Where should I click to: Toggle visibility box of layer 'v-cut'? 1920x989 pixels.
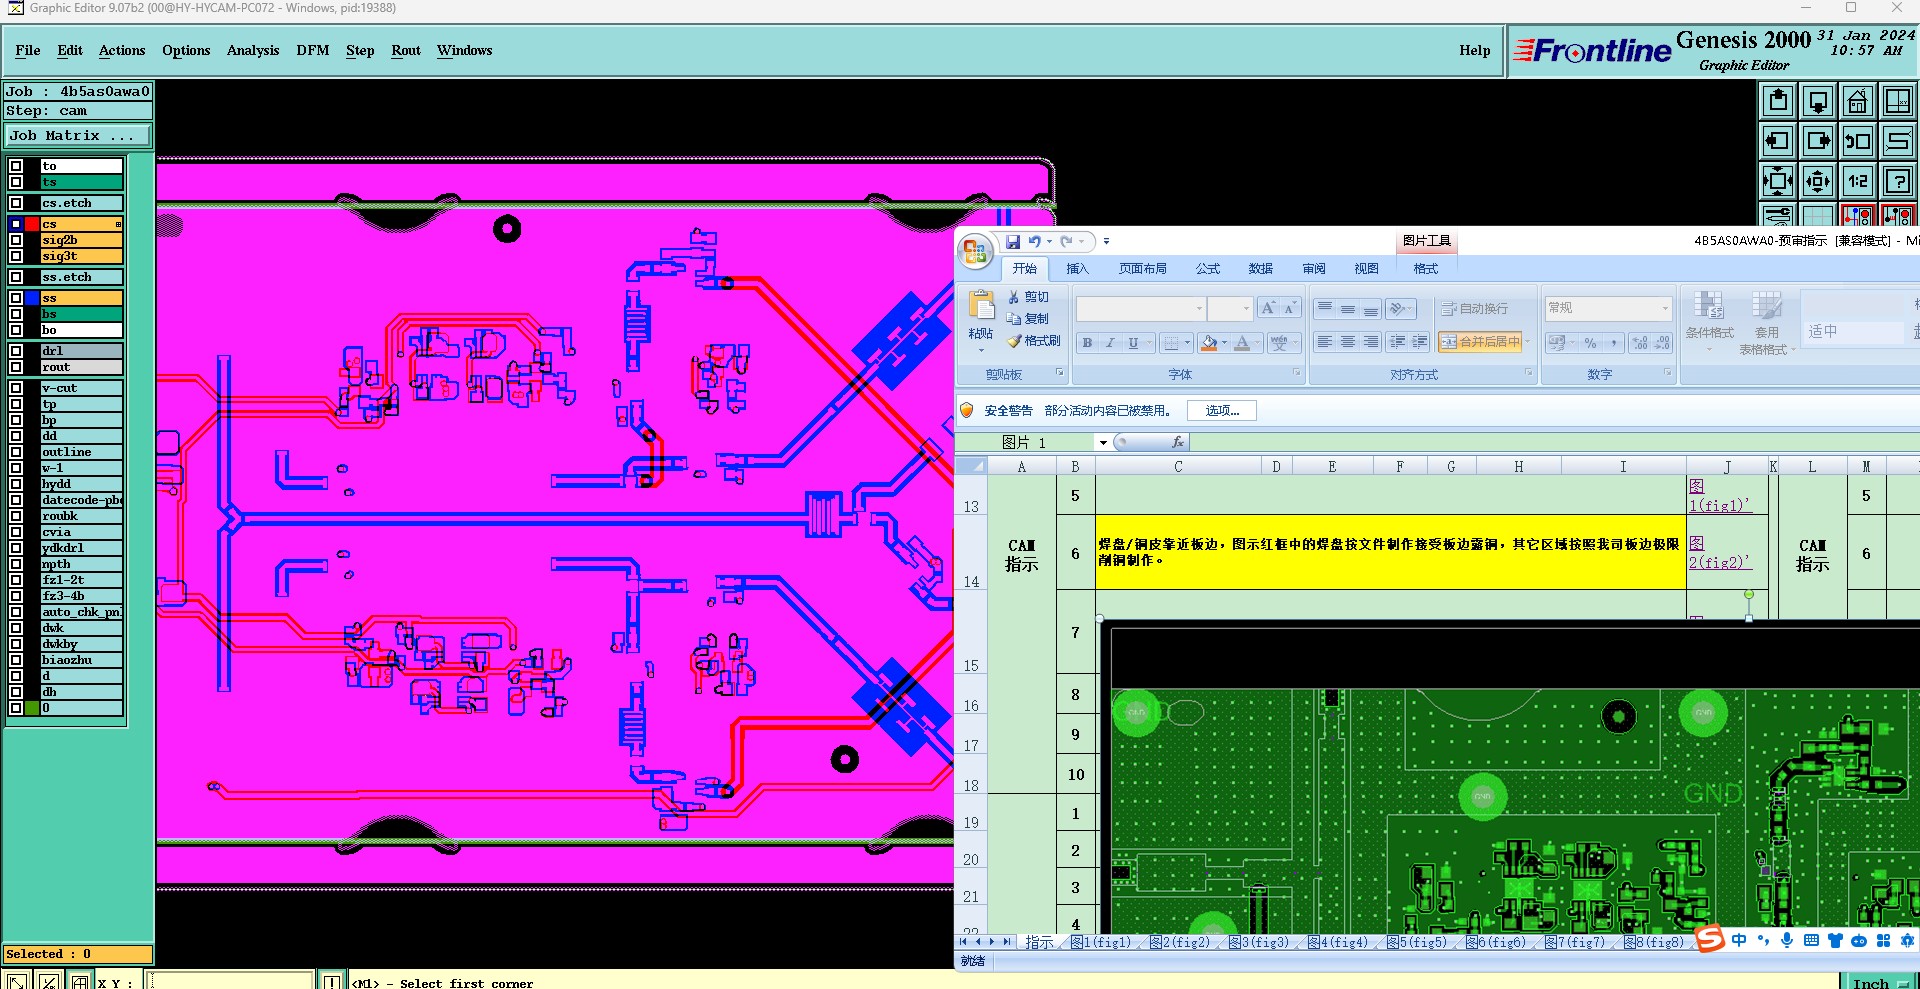pyautogui.click(x=16, y=388)
